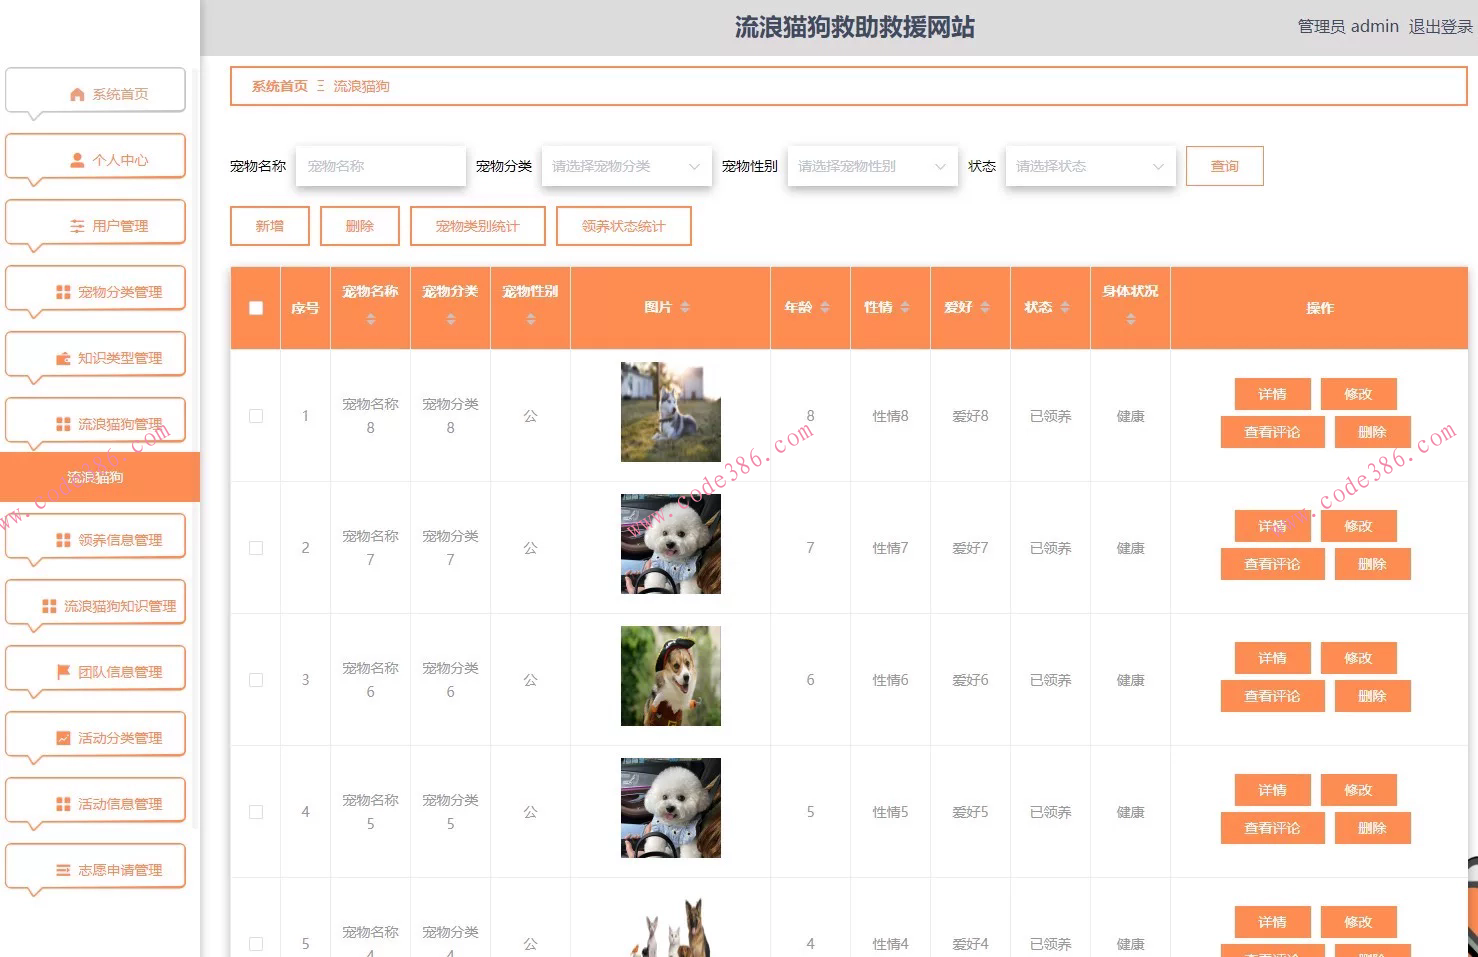Viewport: 1478px width, 957px height.
Task: Click the 新增 button
Action: click(270, 226)
